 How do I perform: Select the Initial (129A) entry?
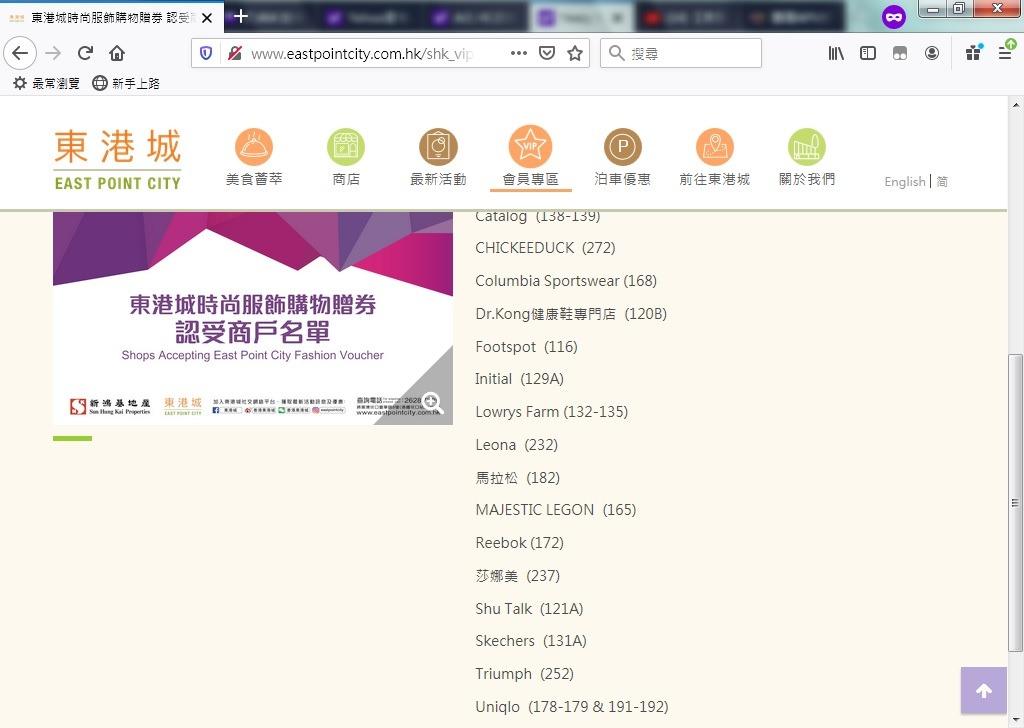click(x=519, y=379)
